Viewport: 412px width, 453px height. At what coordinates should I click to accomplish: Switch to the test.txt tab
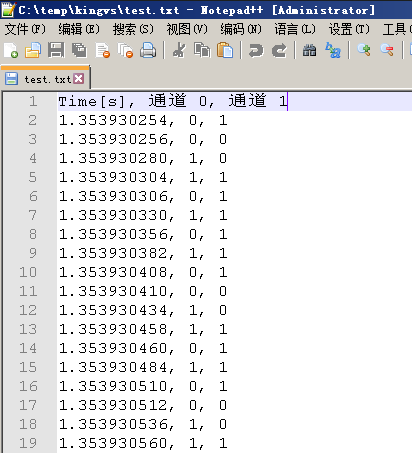tap(47, 79)
